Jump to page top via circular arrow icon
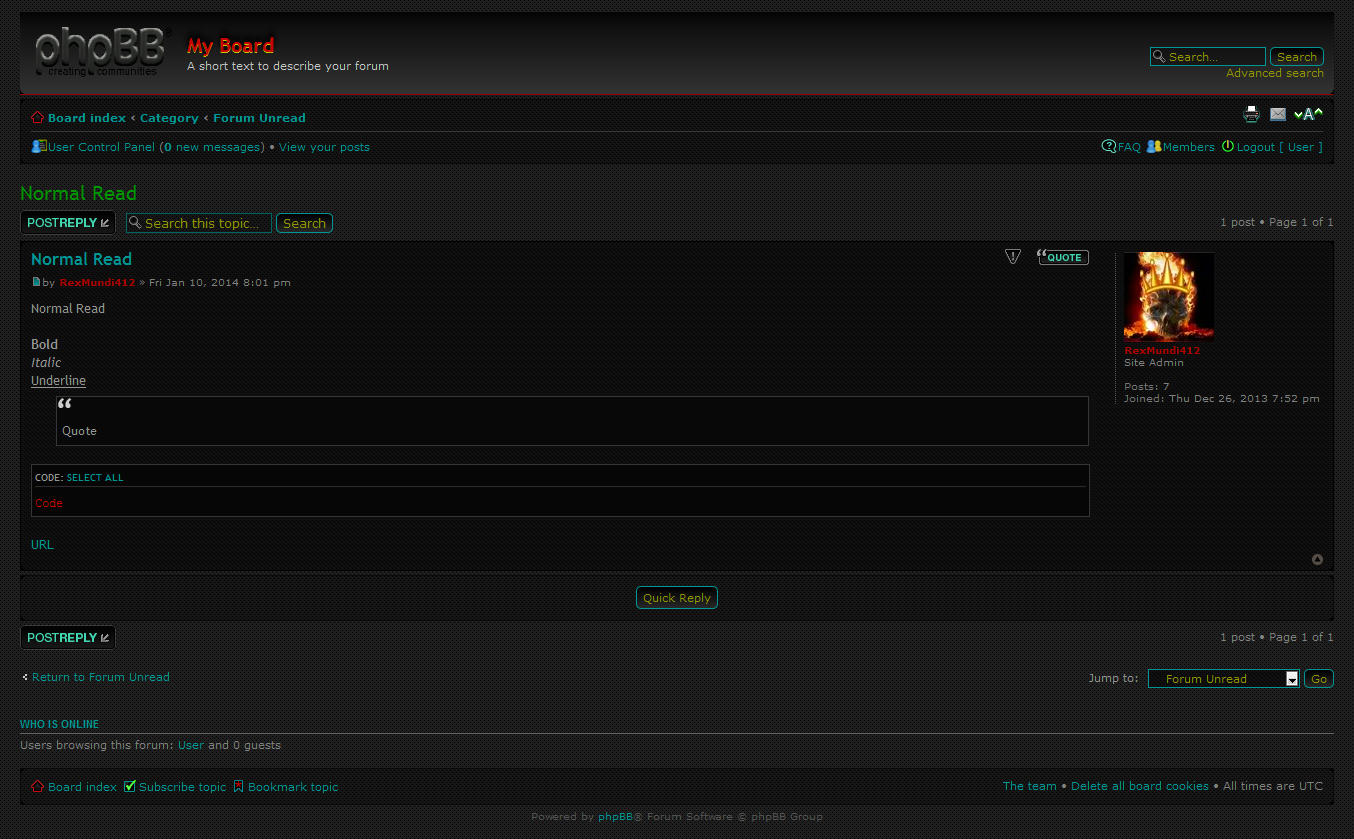The height and width of the screenshot is (839, 1354). click(1317, 559)
